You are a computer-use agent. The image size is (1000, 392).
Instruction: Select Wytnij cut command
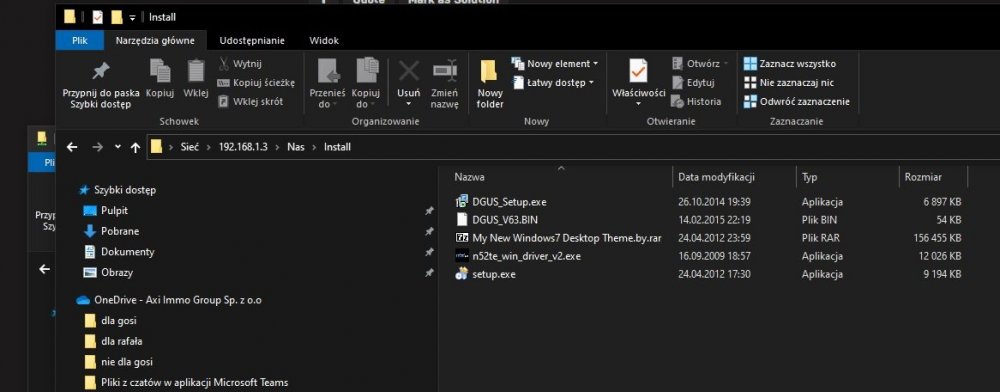coord(240,64)
